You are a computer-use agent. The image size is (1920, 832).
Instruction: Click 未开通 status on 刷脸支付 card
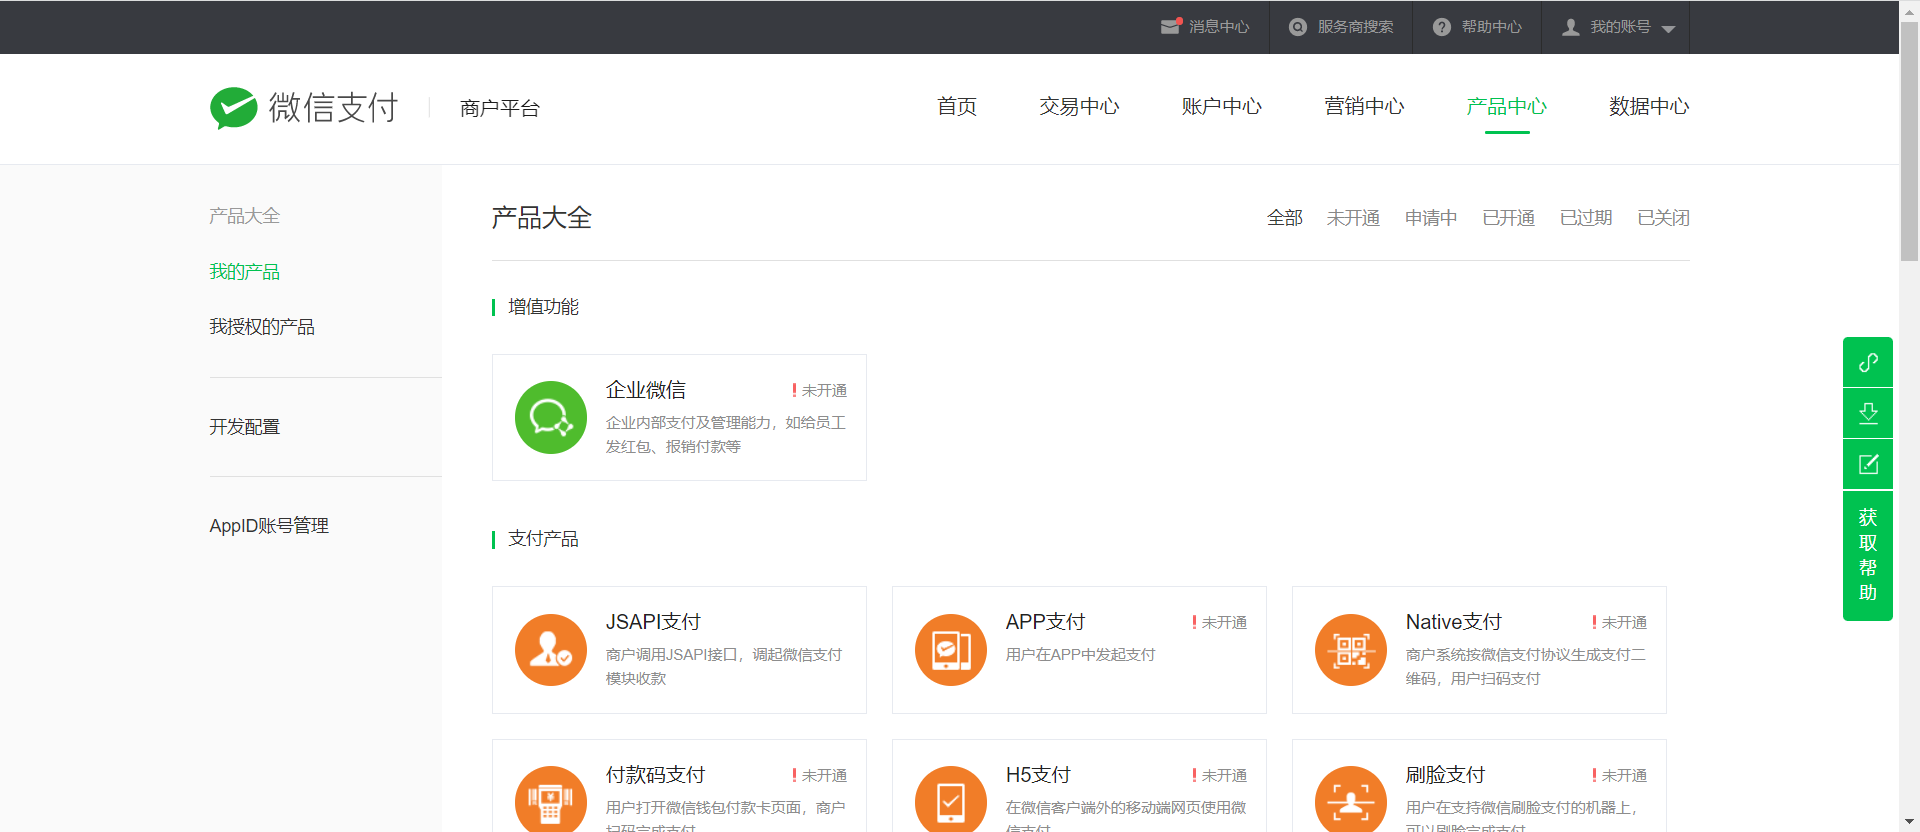1619,776
